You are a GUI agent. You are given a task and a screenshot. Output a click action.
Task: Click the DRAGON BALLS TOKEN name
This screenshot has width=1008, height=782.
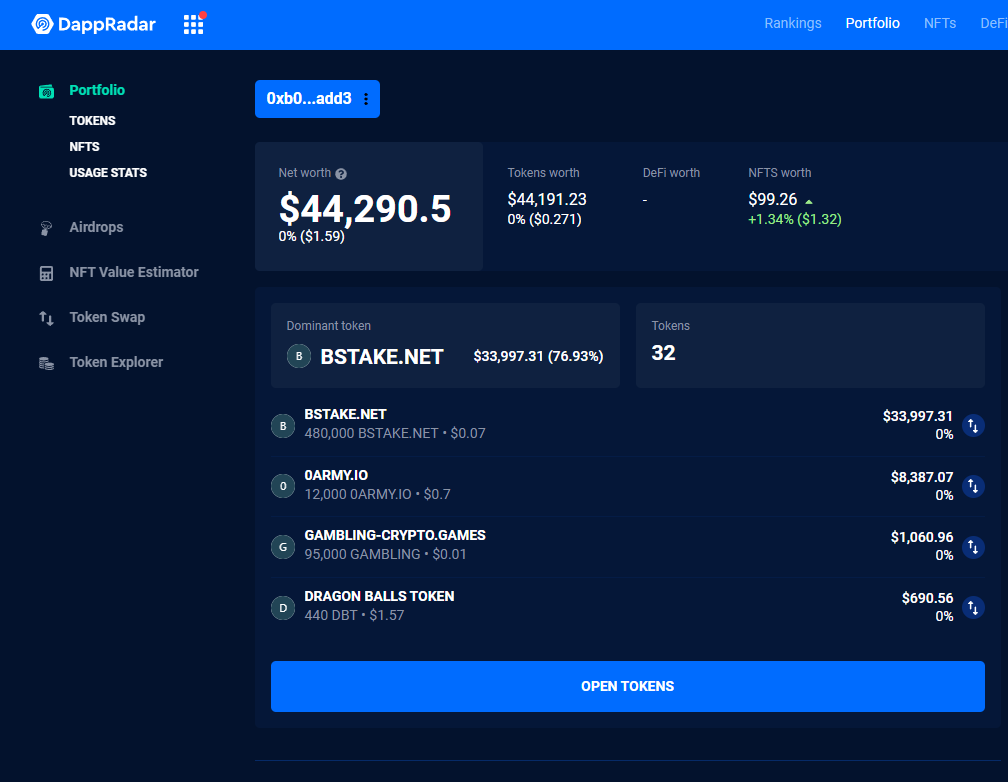(x=379, y=596)
